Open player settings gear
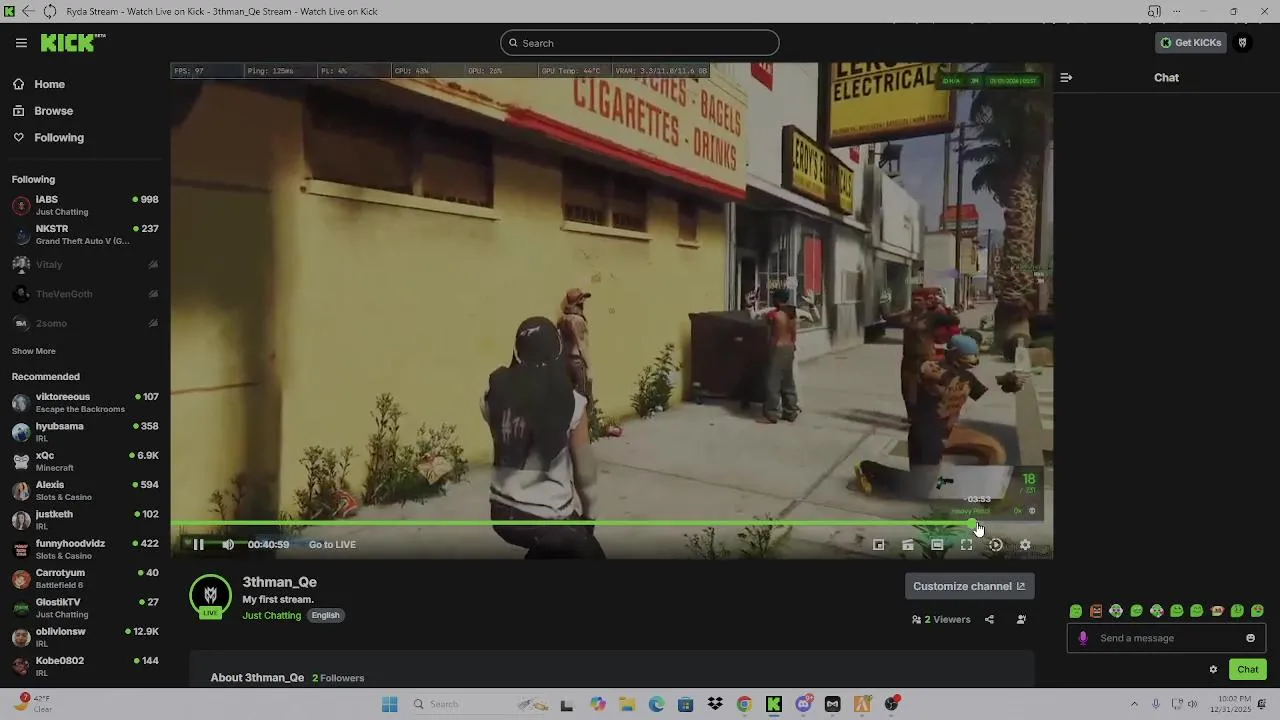The image size is (1280, 720). click(1024, 545)
